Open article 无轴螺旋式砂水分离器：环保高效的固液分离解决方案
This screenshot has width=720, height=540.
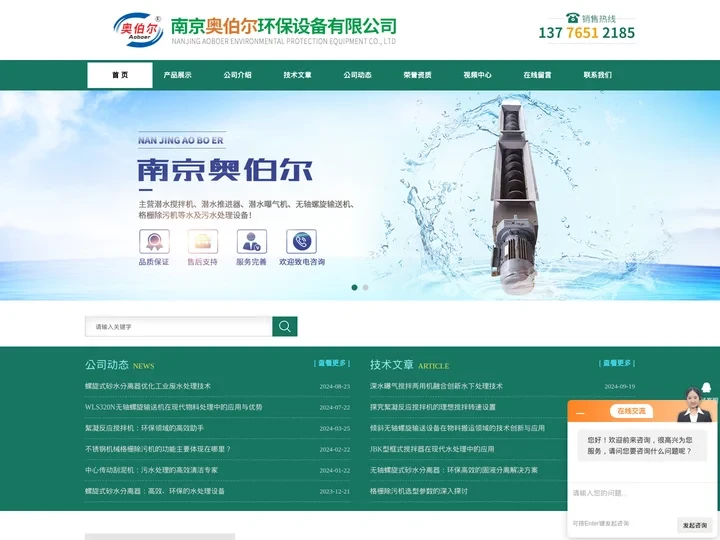point(454,470)
